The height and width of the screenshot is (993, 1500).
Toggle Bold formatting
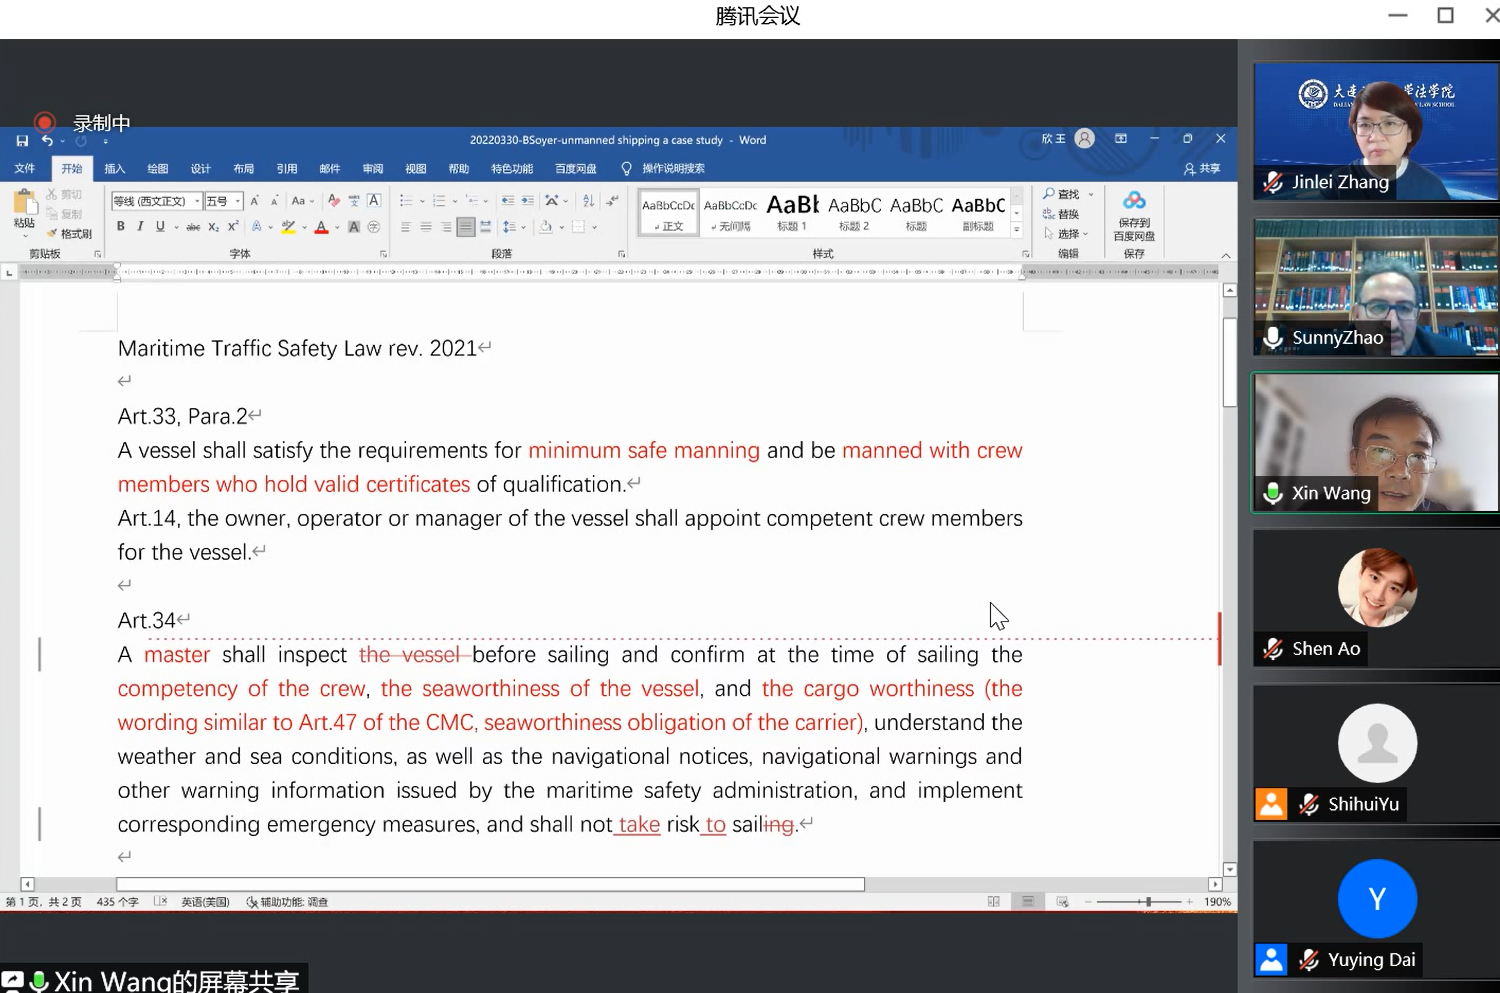click(121, 227)
